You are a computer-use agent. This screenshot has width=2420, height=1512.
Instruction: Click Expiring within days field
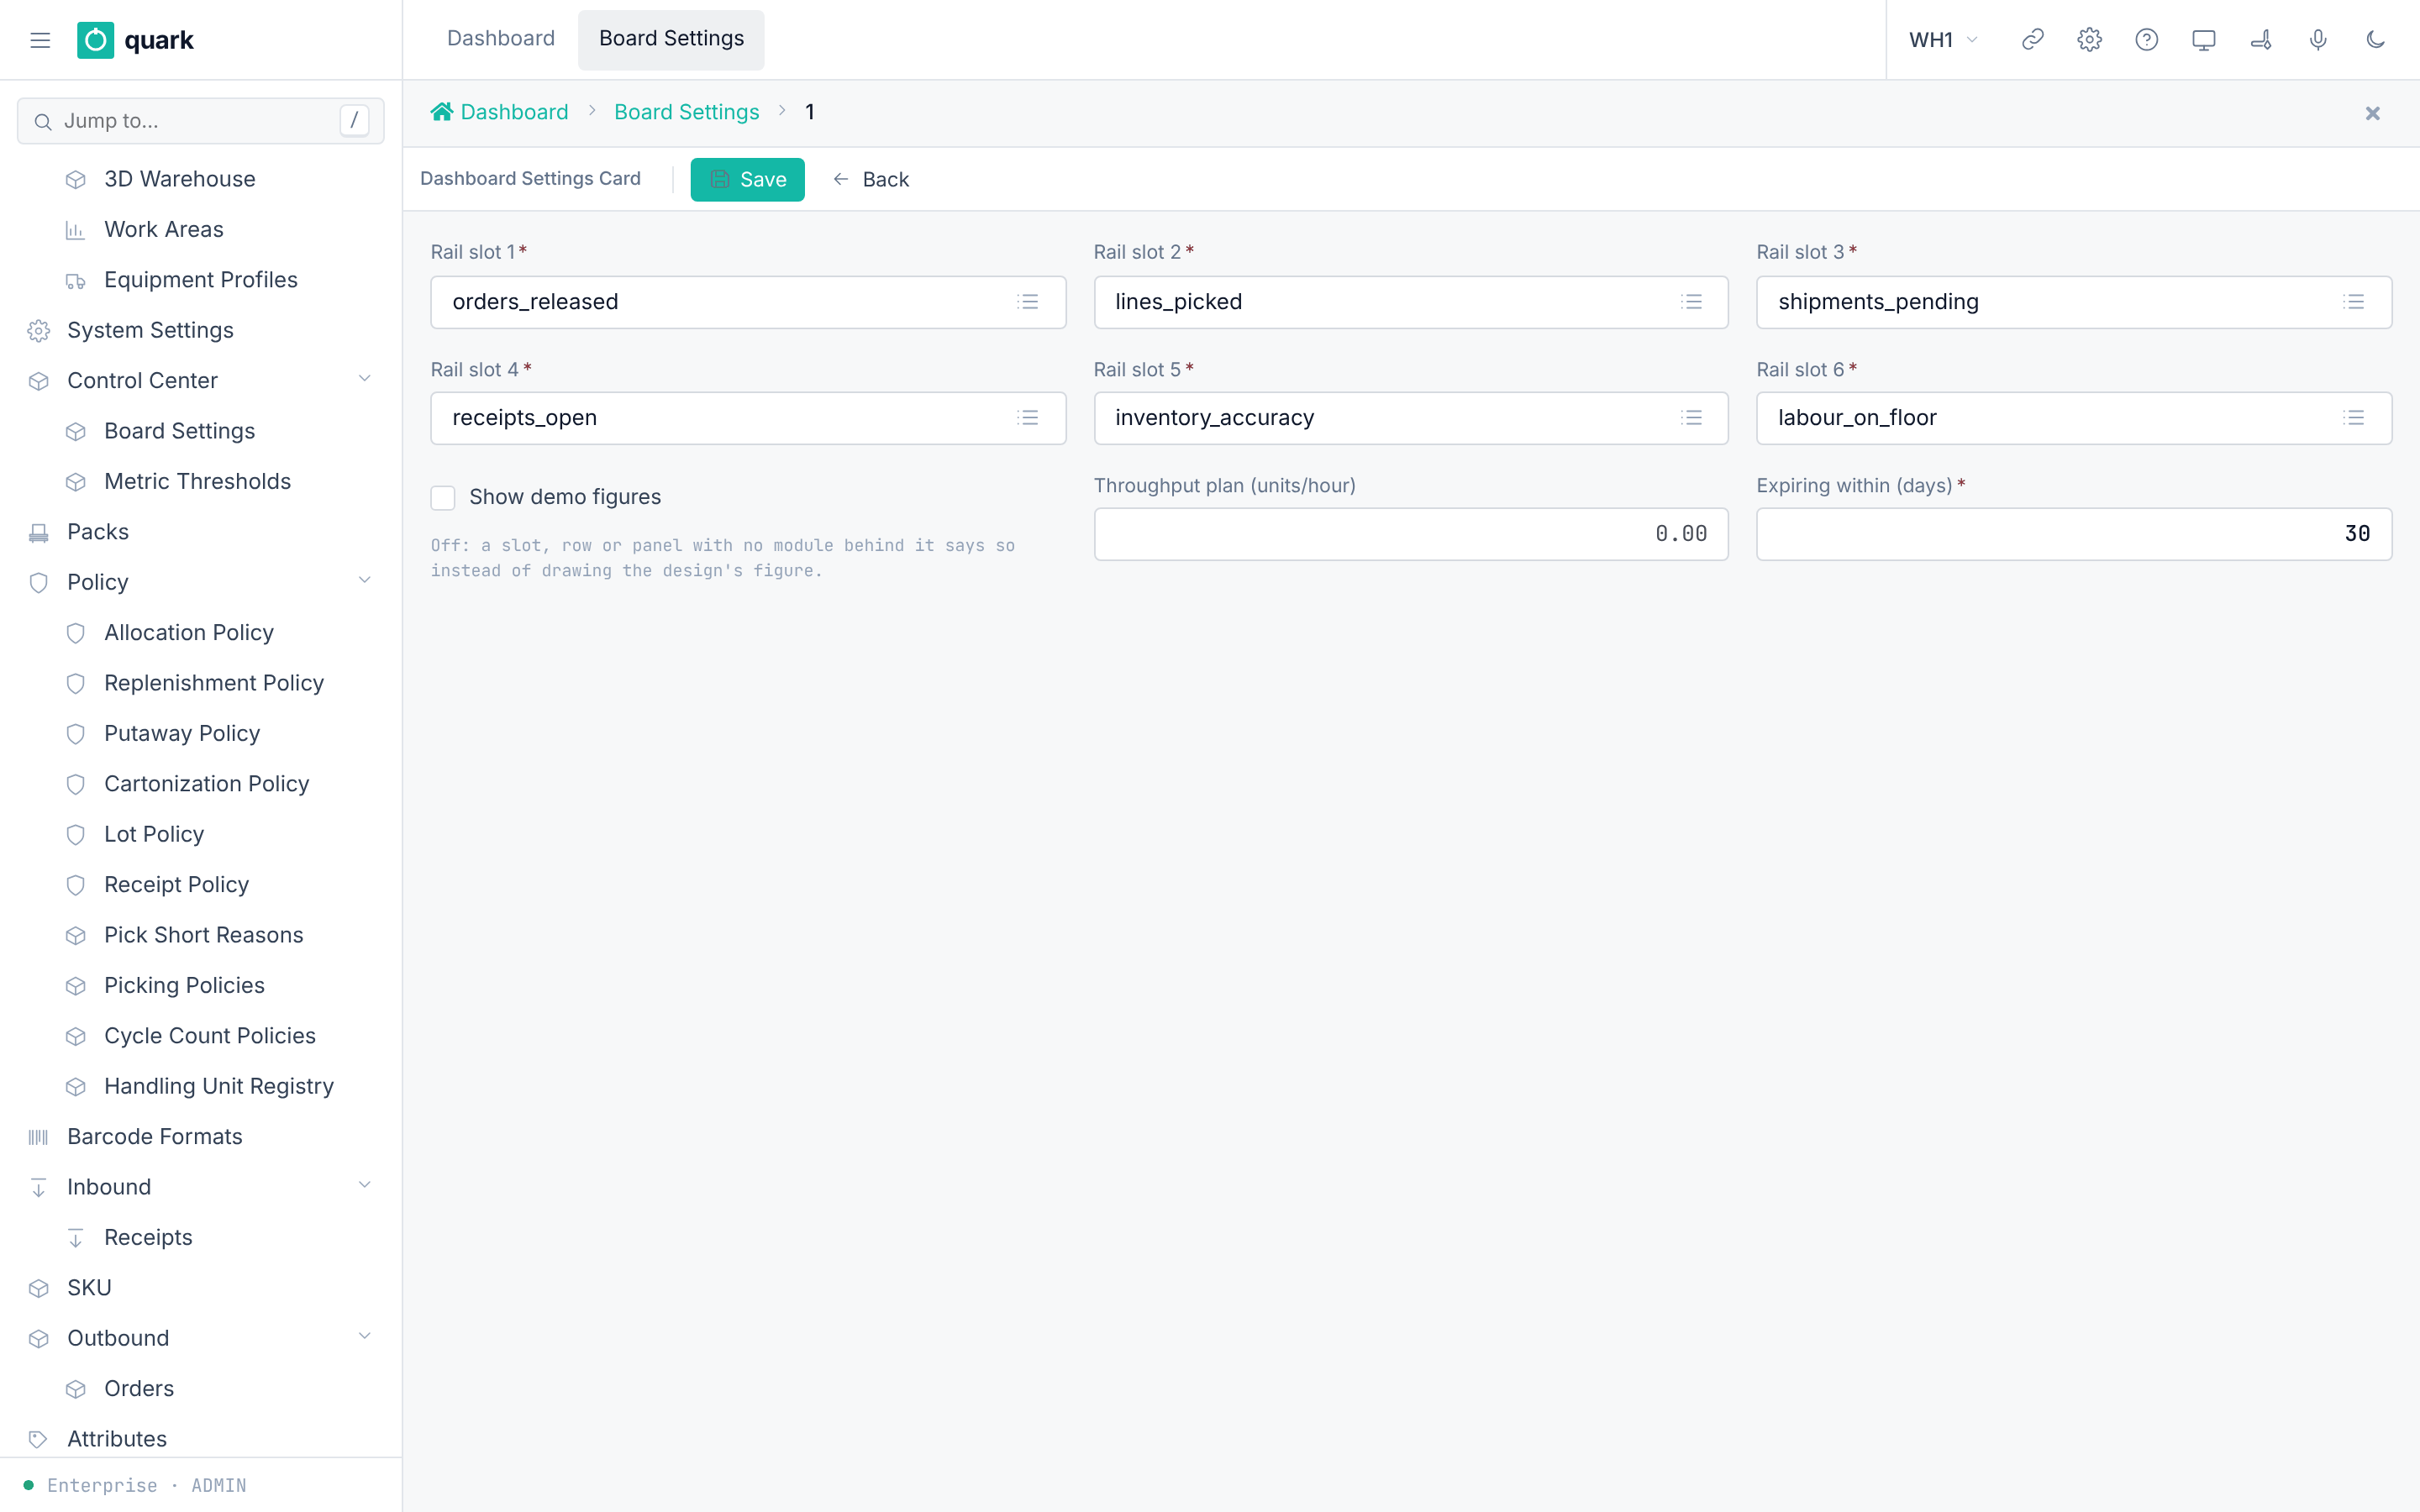coord(2073,534)
